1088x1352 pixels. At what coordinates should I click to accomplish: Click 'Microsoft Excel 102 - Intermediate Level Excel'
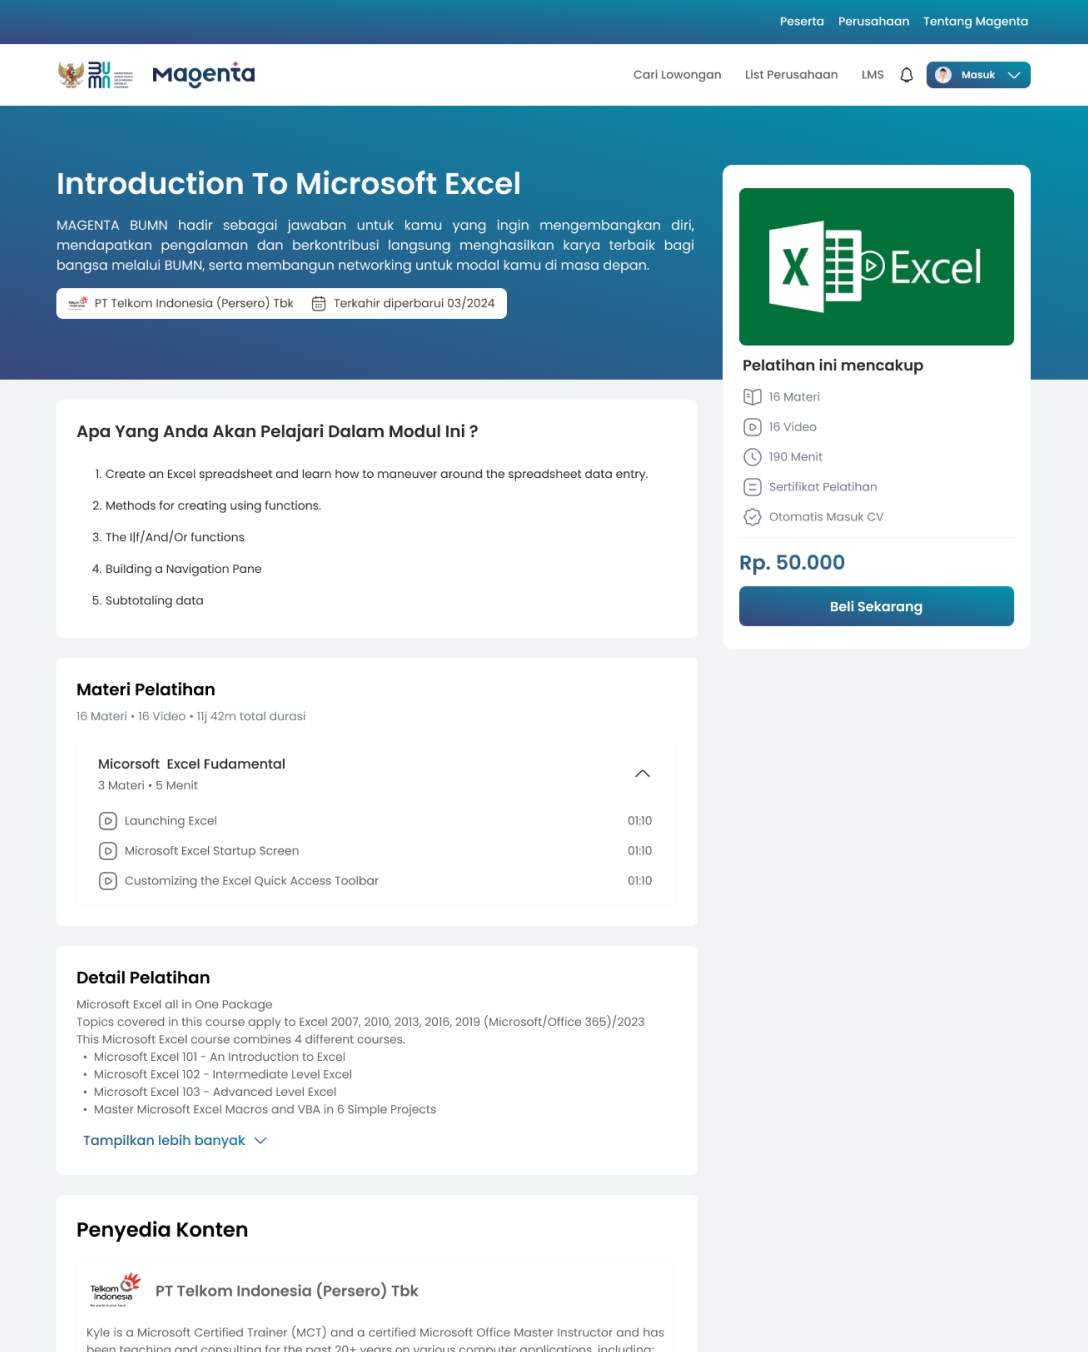pos(223,1074)
